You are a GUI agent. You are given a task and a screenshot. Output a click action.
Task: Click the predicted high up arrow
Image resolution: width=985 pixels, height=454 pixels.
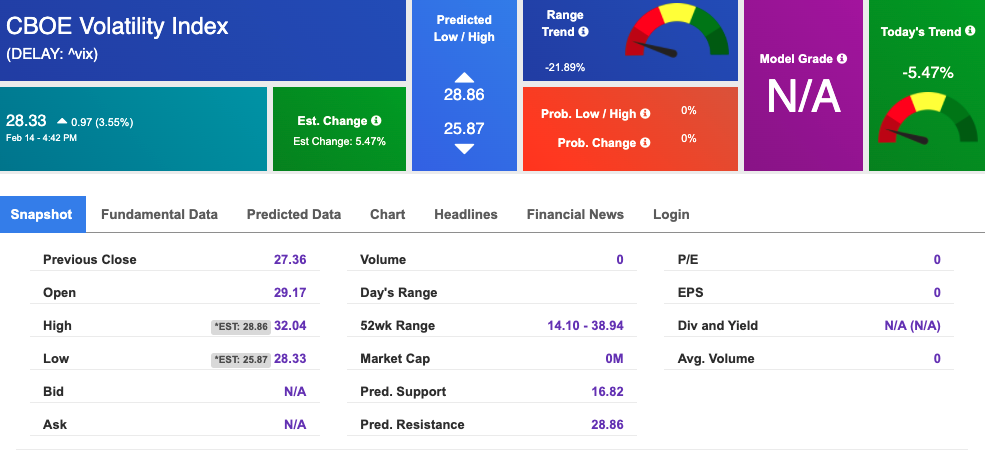click(464, 78)
